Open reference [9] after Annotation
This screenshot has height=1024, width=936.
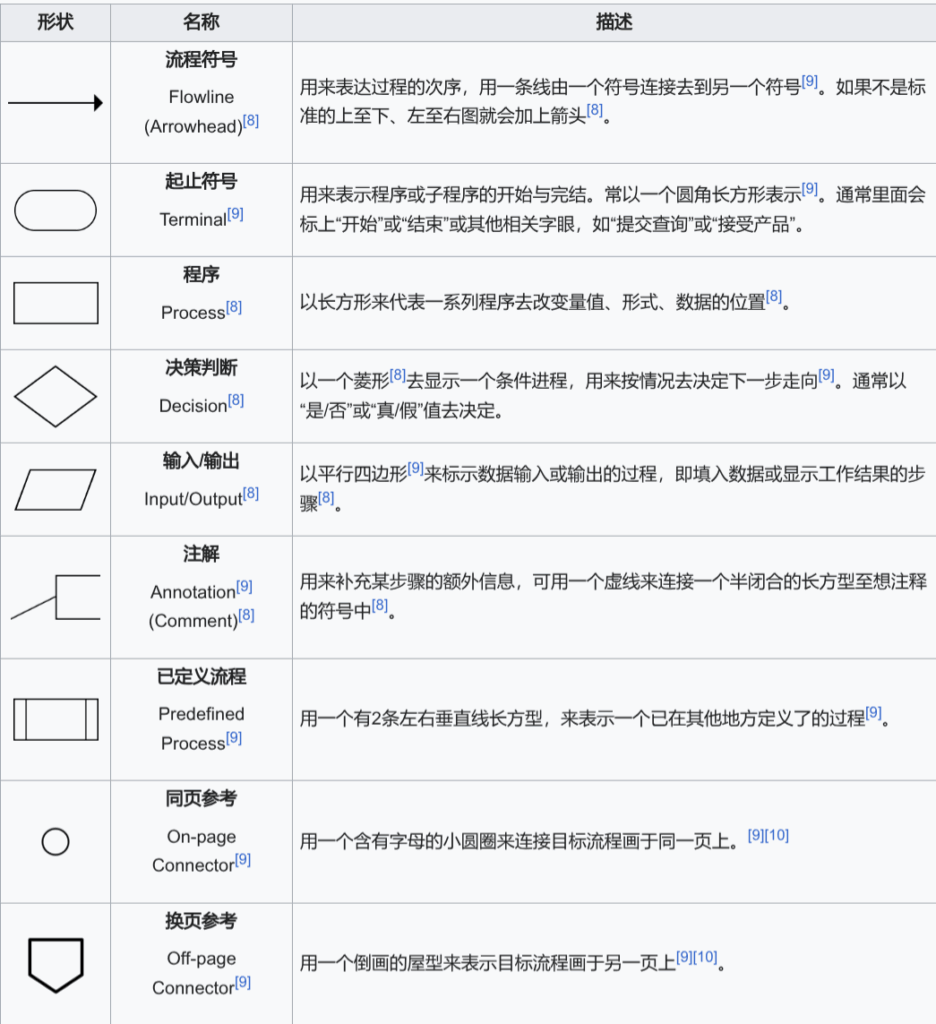244,586
